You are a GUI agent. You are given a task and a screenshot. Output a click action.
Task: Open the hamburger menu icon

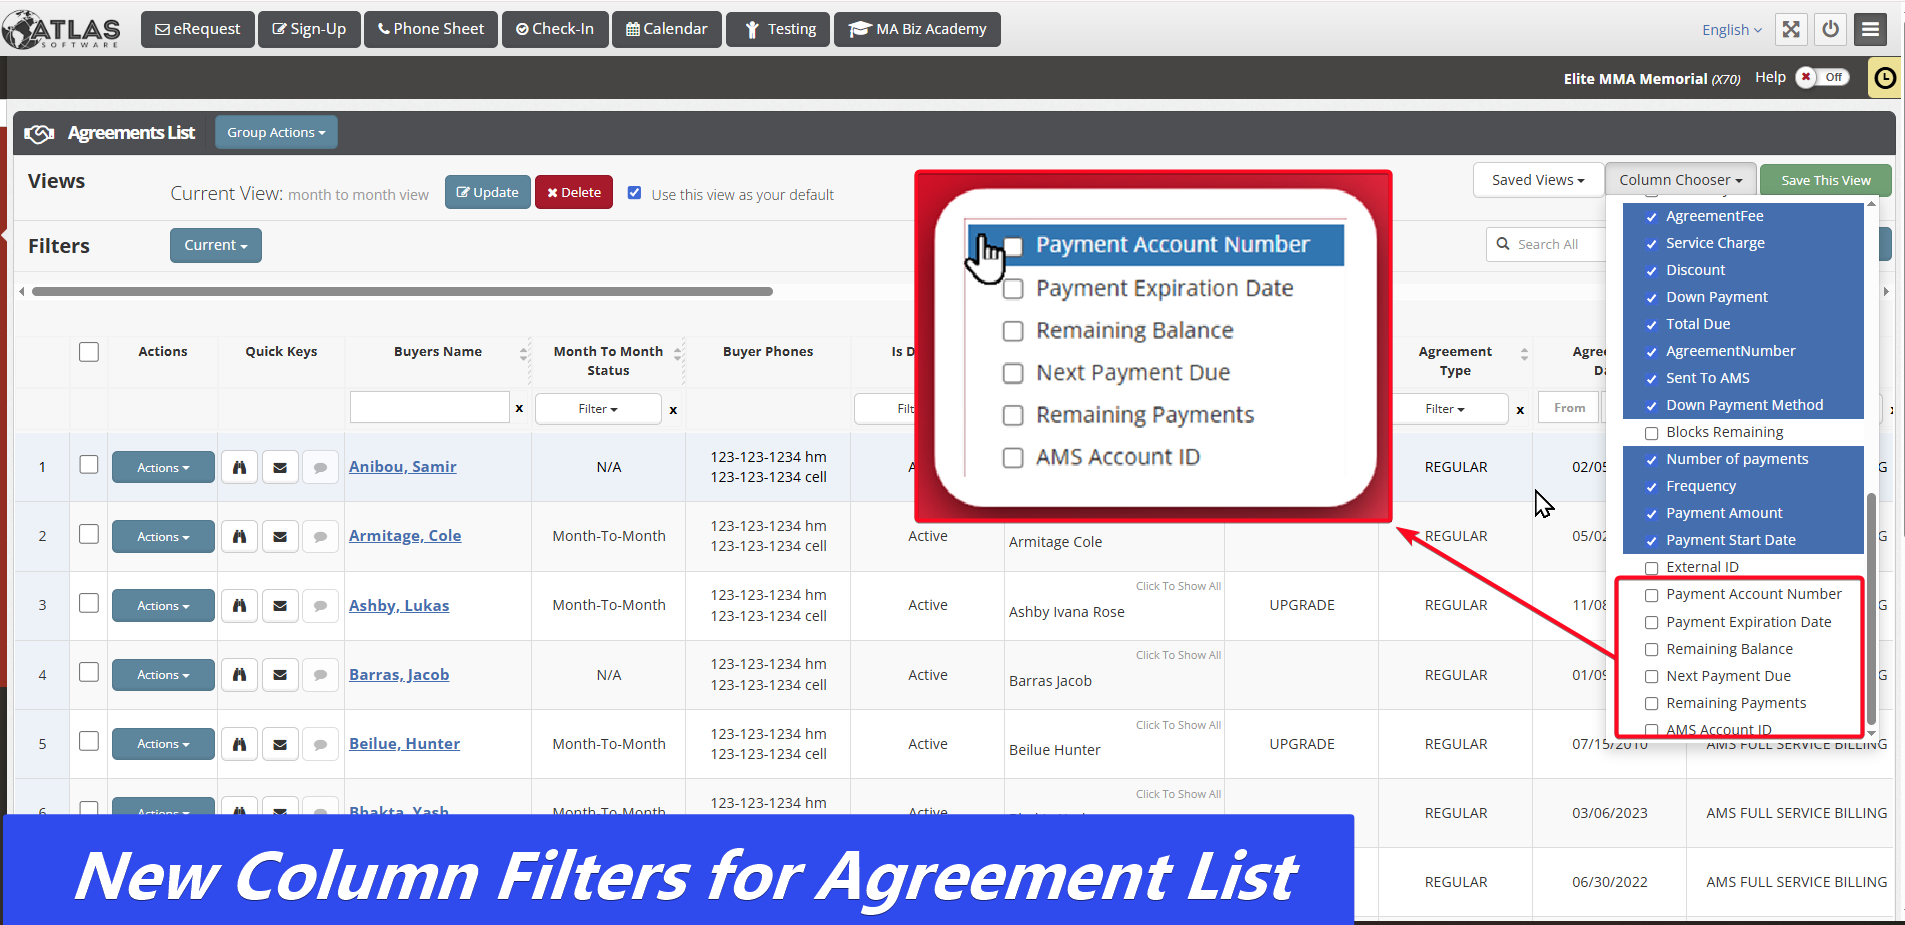pos(1870,29)
